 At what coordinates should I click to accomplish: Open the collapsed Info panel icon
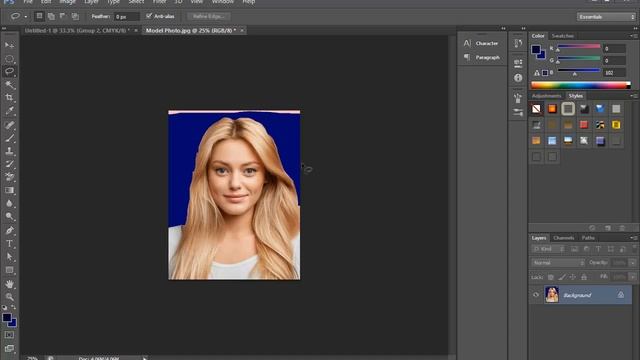click(518, 78)
